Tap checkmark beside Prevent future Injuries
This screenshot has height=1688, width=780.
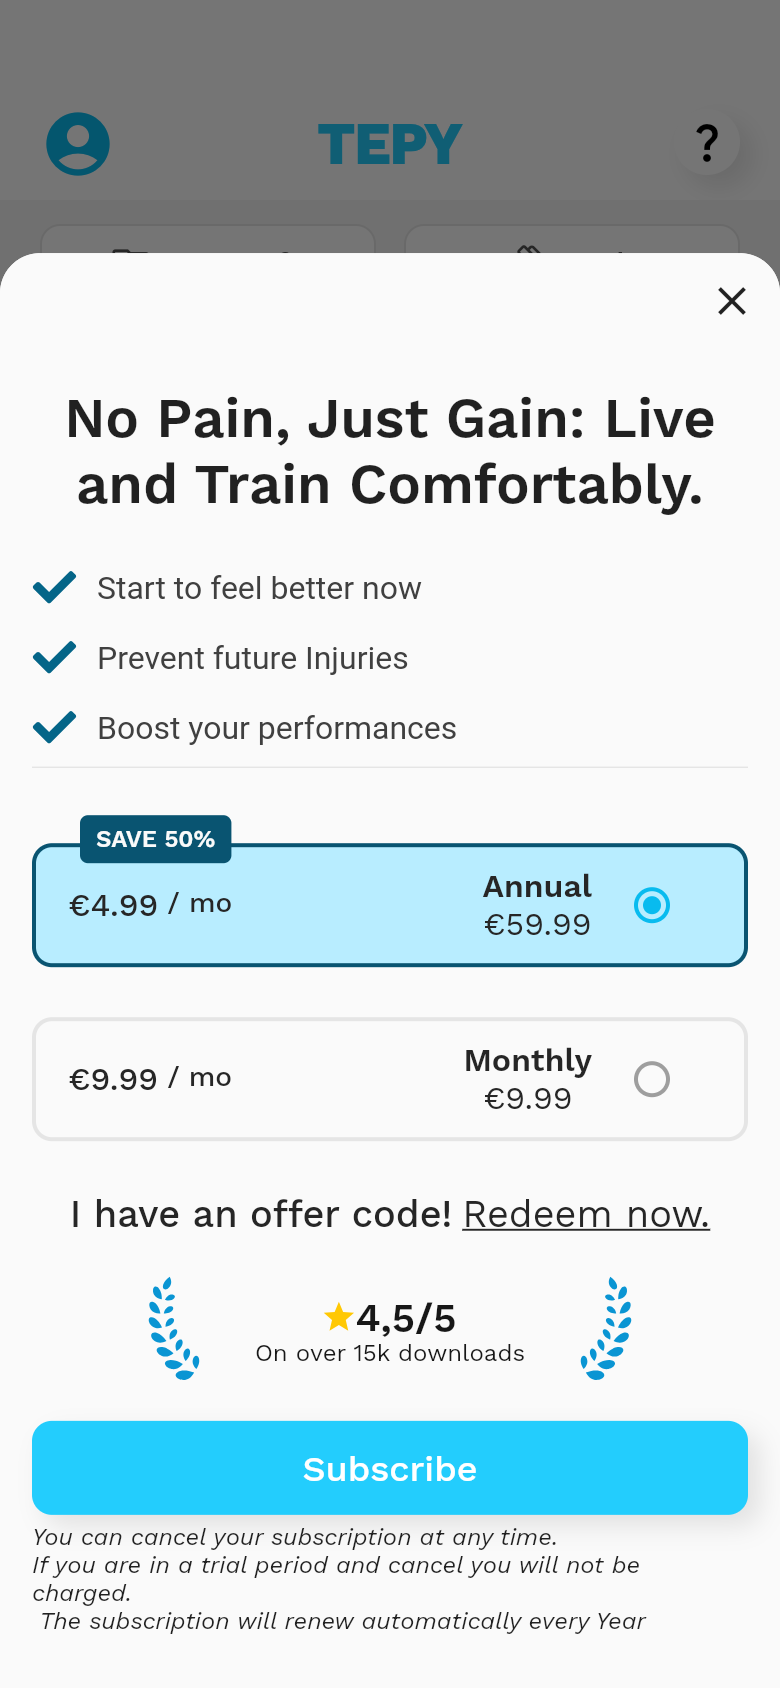click(x=54, y=657)
